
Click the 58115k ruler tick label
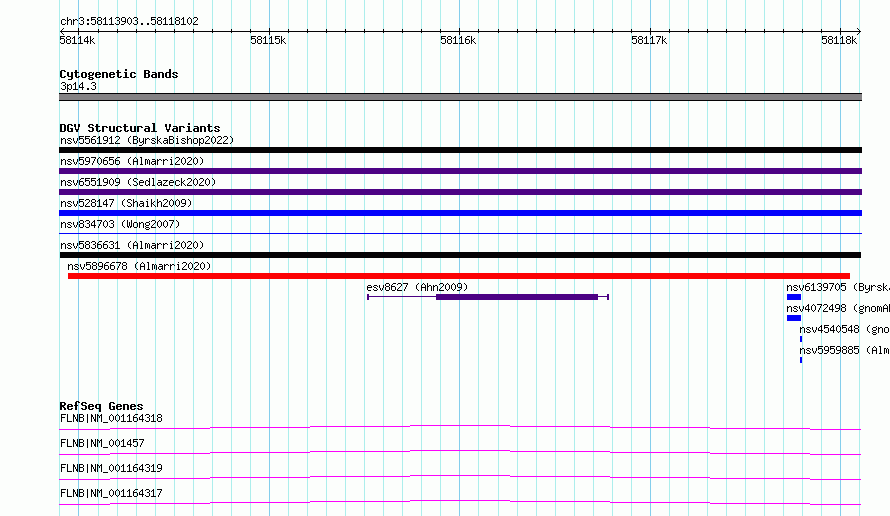coord(268,40)
